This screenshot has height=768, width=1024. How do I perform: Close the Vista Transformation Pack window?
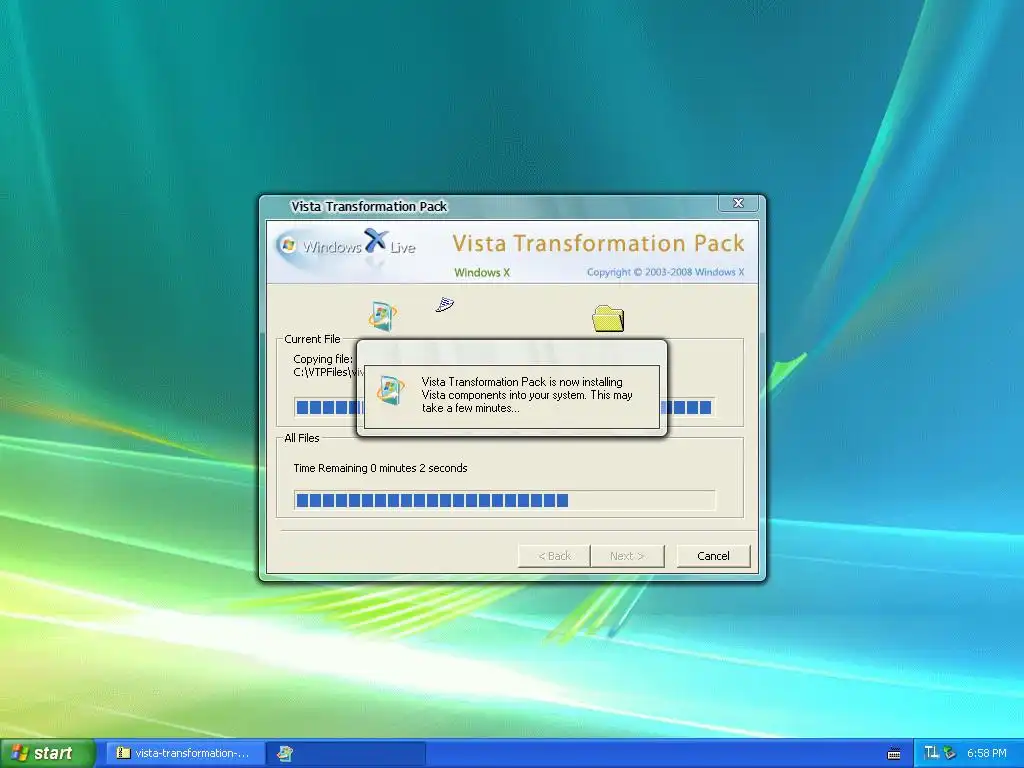(x=738, y=203)
